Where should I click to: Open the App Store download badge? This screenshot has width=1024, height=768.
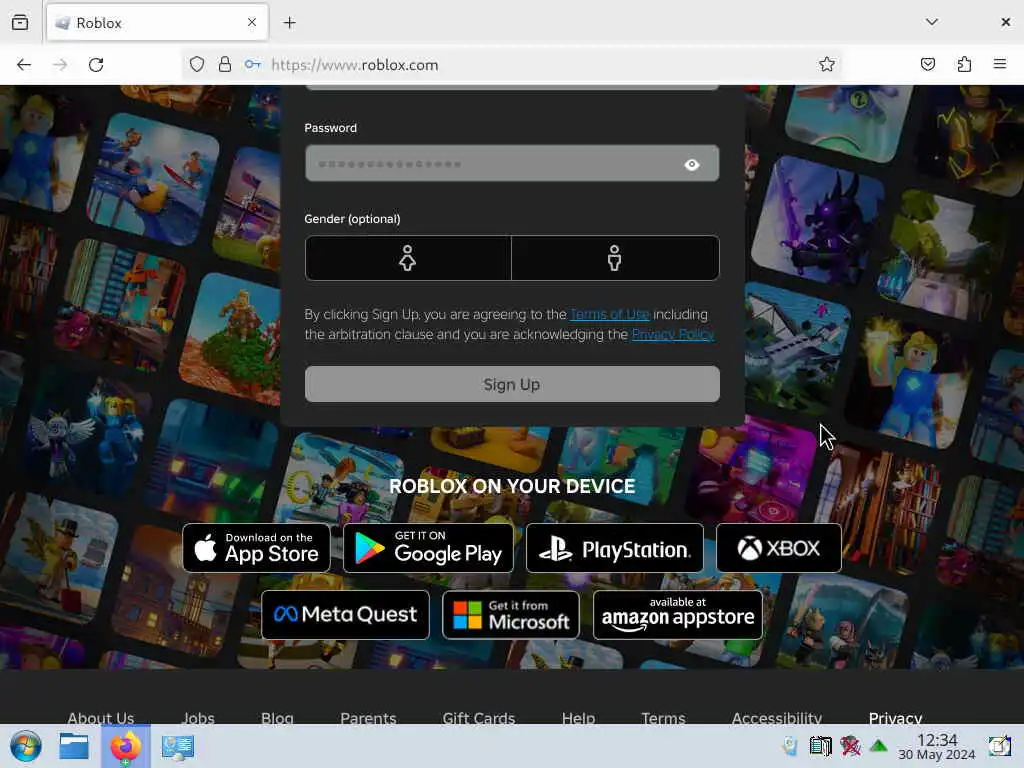pyautogui.click(x=257, y=548)
